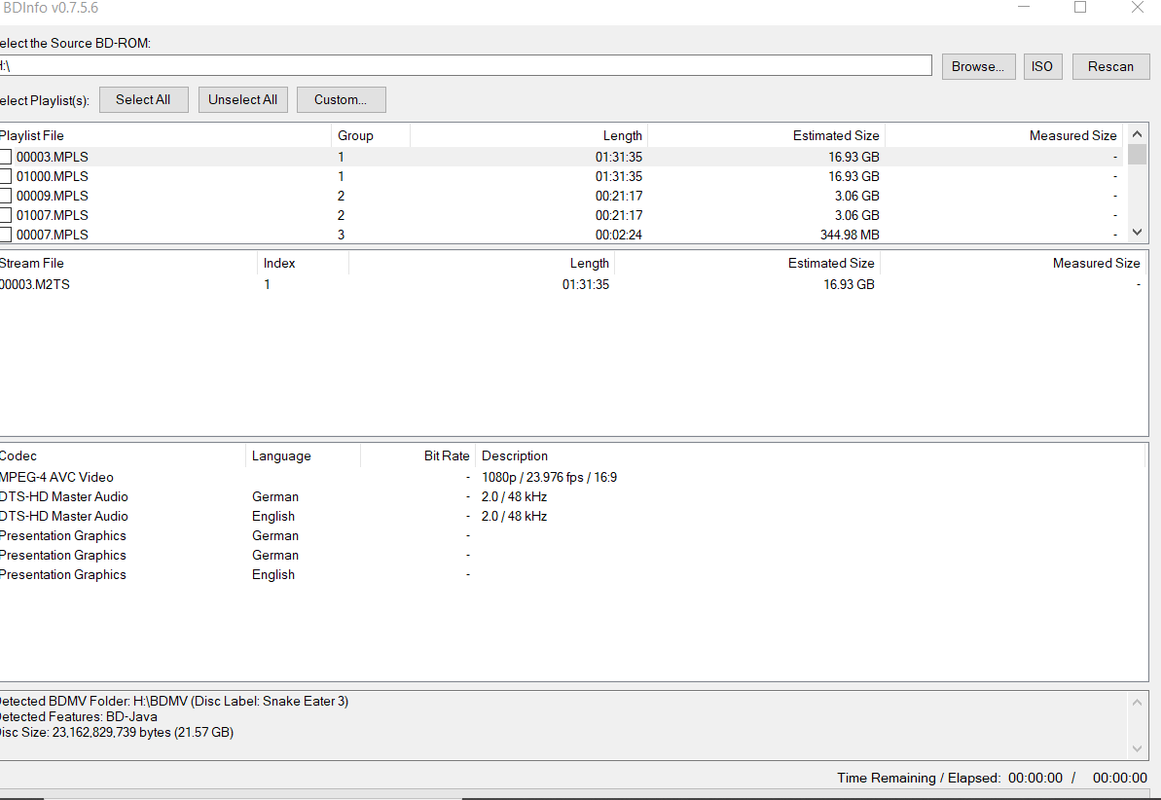Rescan the source disc

(1111, 67)
